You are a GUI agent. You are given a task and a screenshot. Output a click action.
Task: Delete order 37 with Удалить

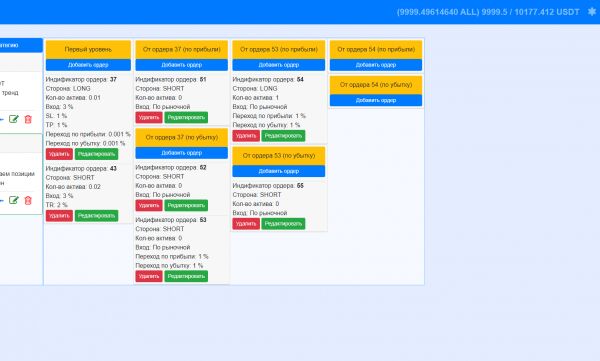click(x=59, y=154)
